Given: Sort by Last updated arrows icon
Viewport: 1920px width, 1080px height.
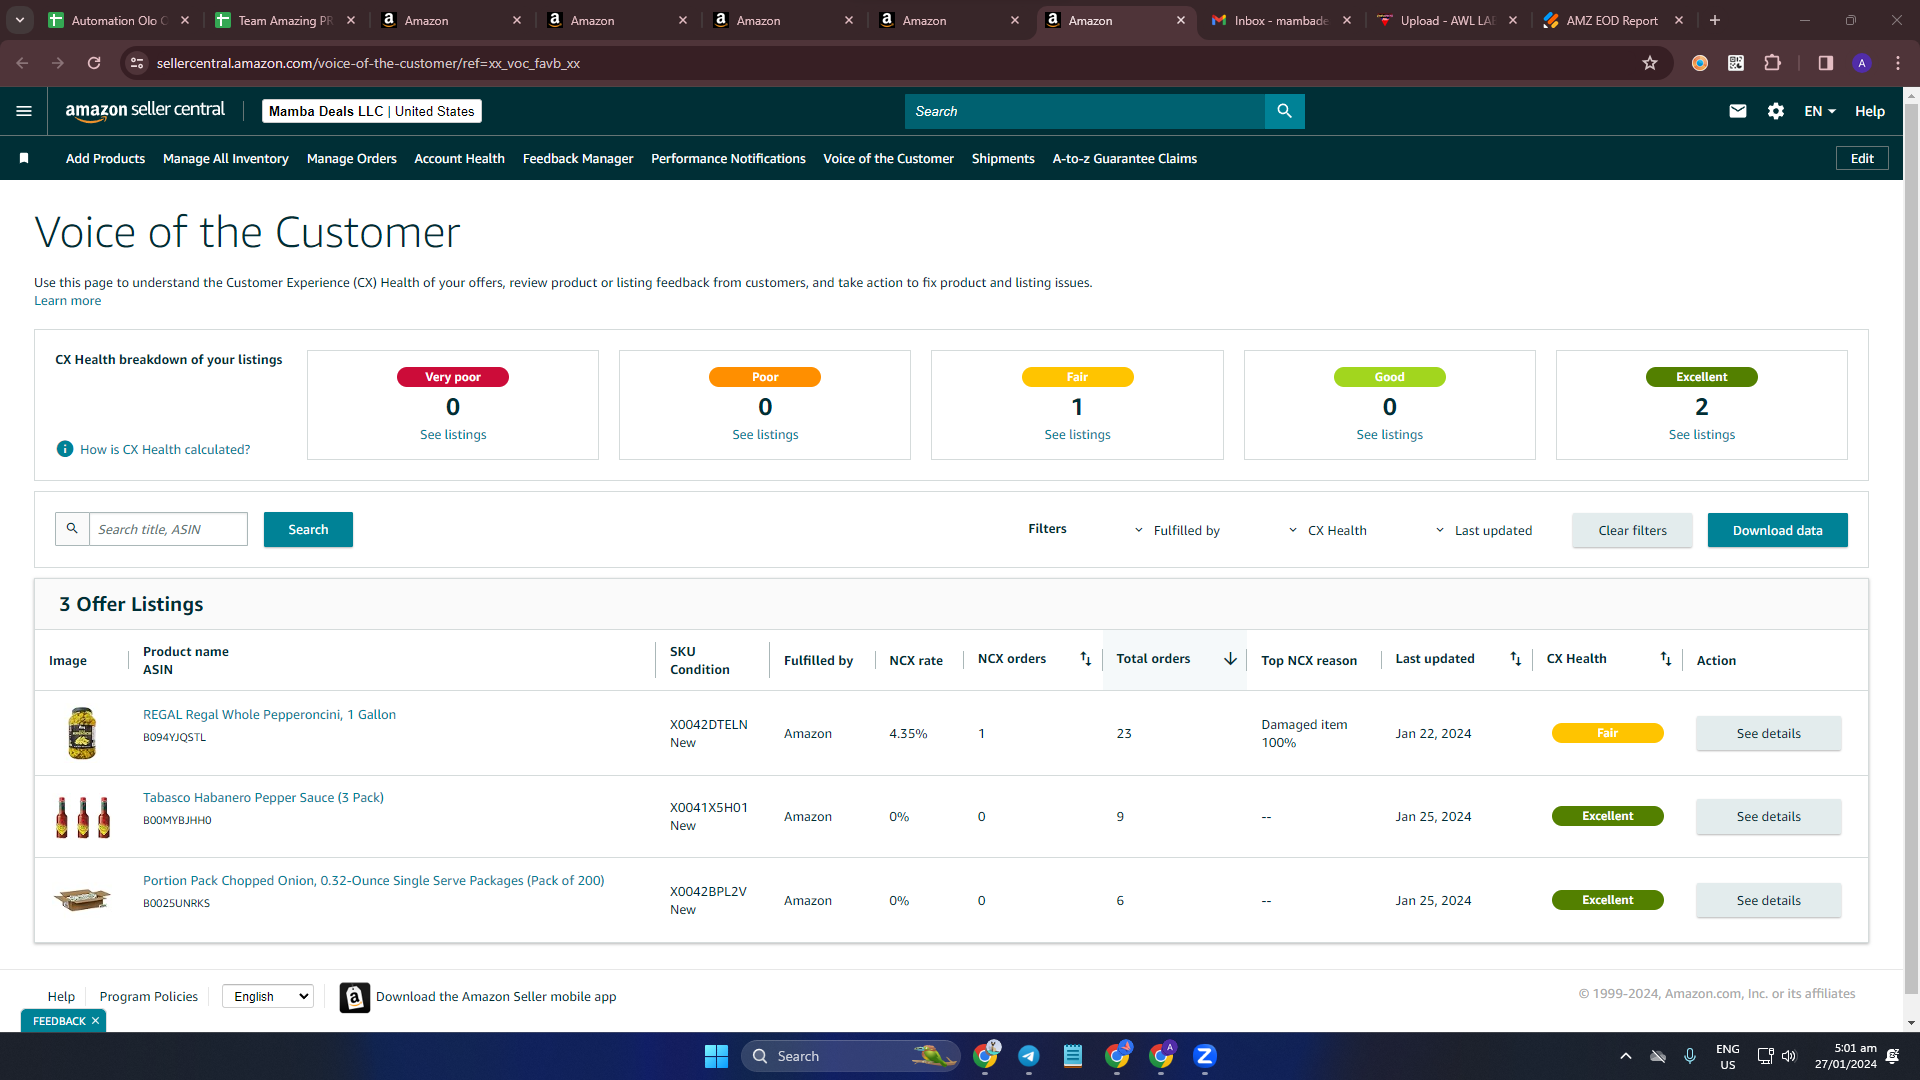Looking at the screenshot, I should pos(1516,659).
